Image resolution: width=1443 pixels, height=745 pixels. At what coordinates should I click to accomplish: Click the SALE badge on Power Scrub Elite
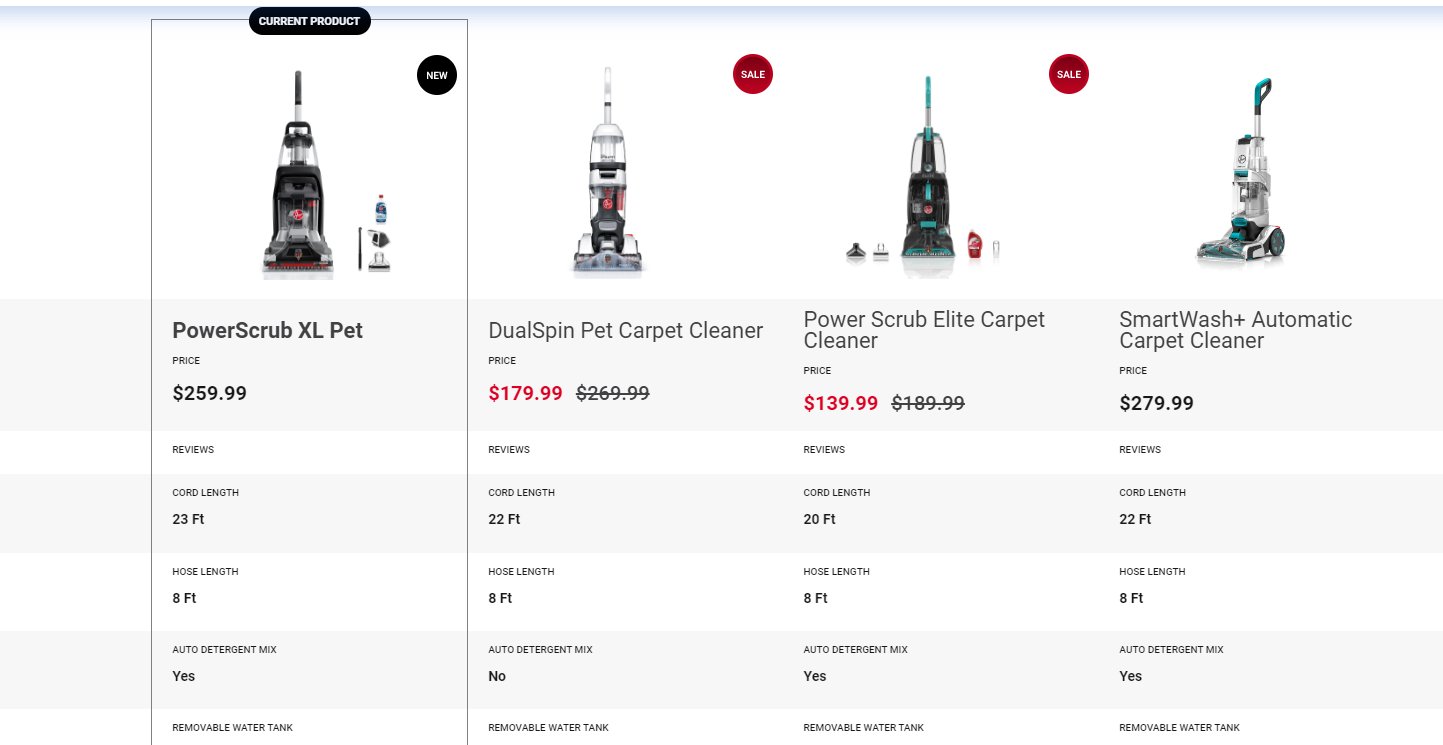(1069, 75)
